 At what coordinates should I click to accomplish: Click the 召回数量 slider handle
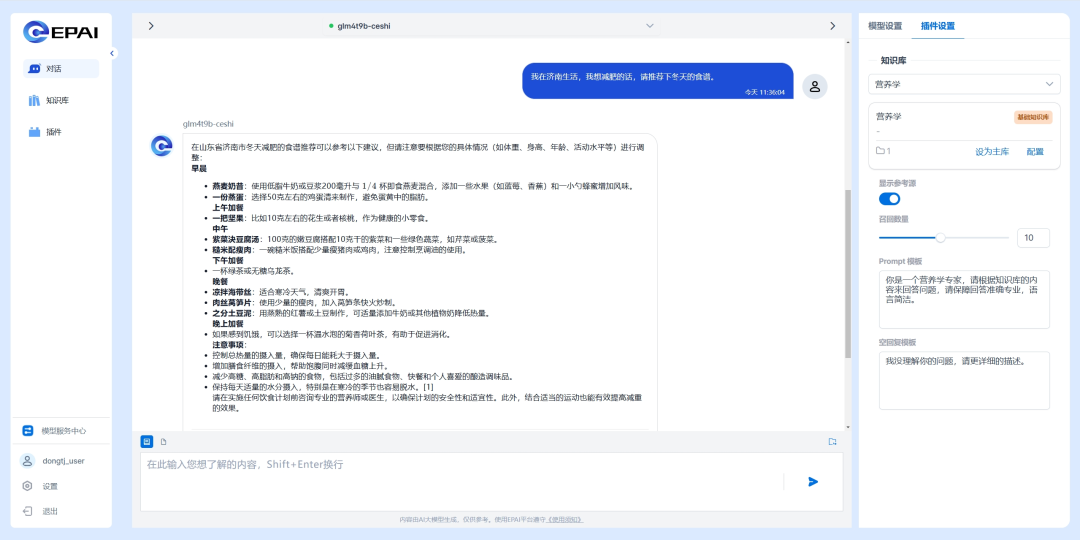(940, 238)
